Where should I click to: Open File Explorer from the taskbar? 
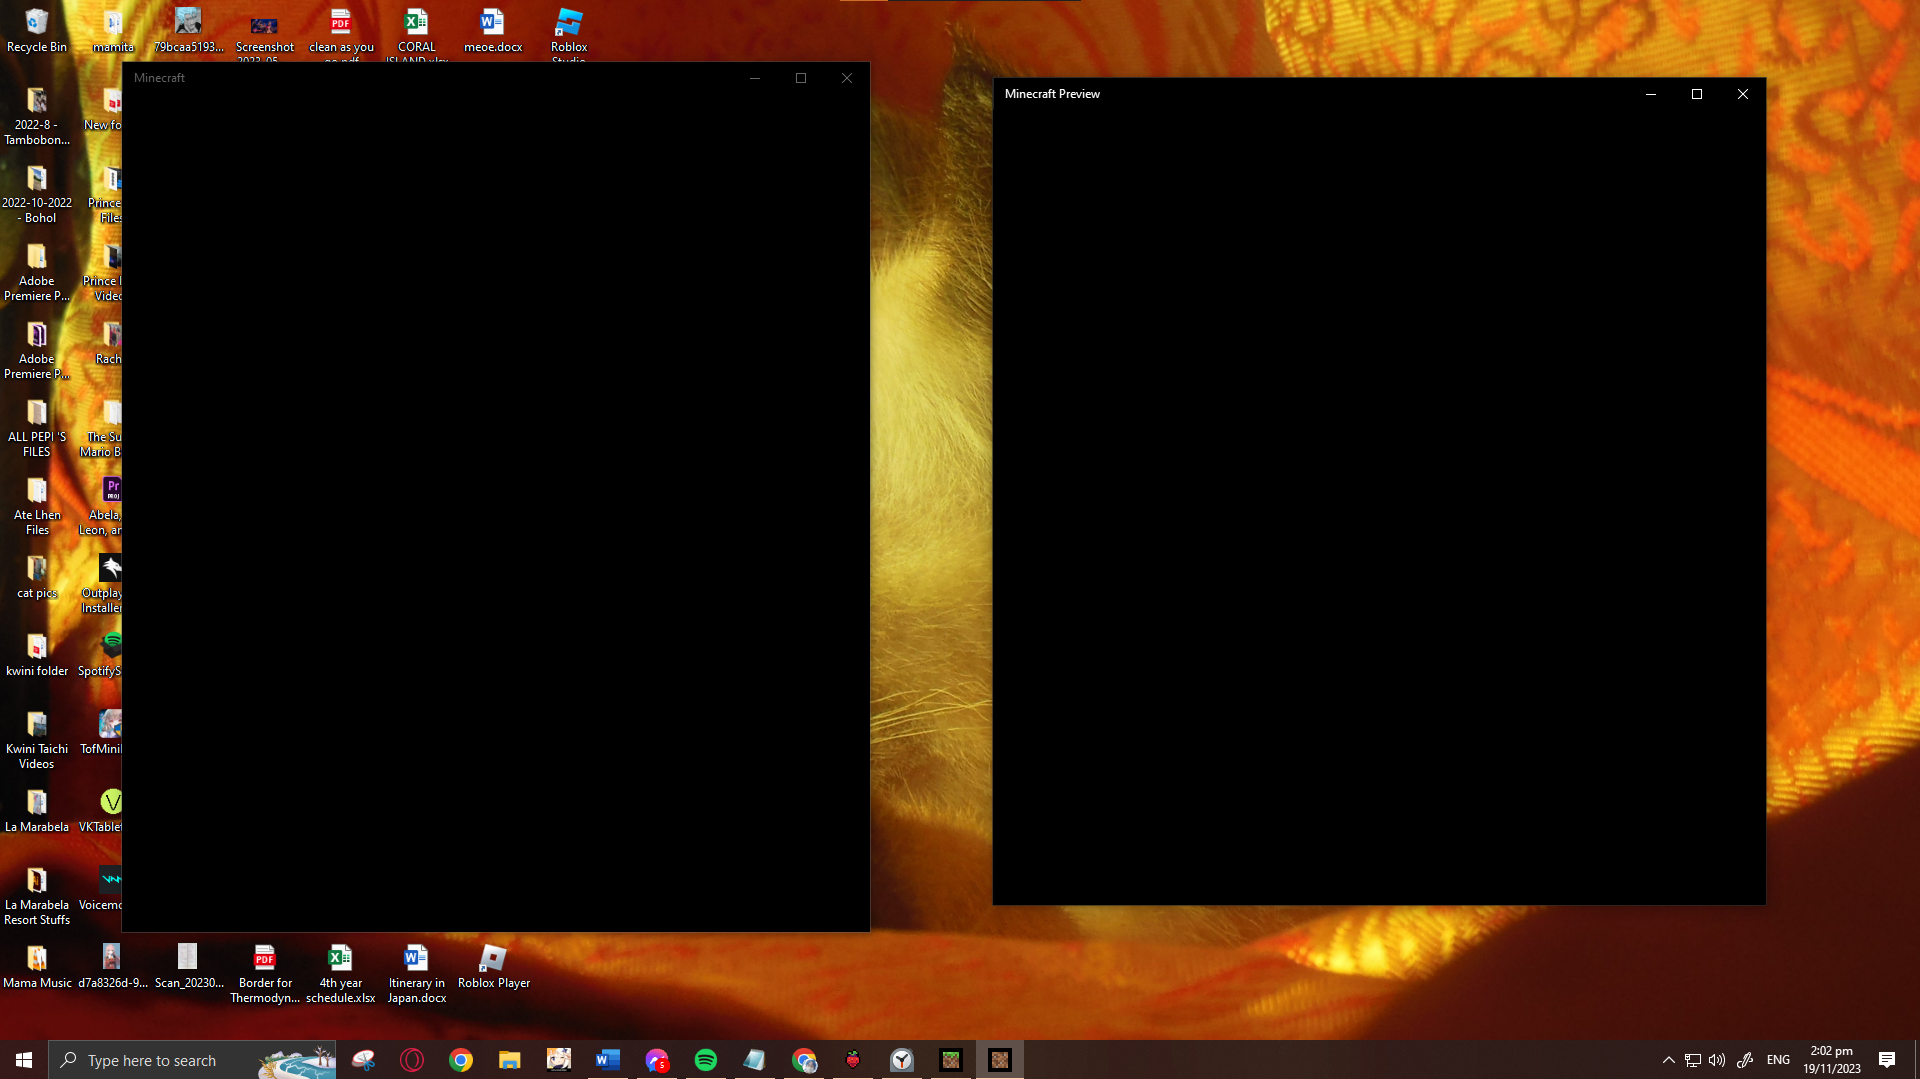point(510,1060)
